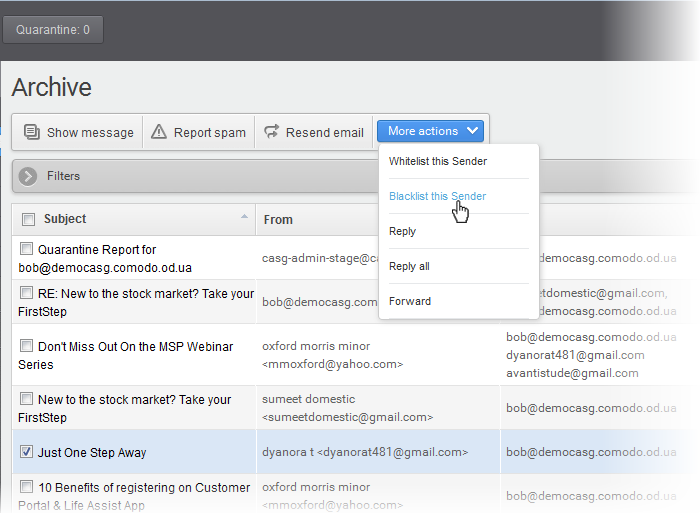
Task: Select Reply from More actions menu
Action: (x=402, y=231)
